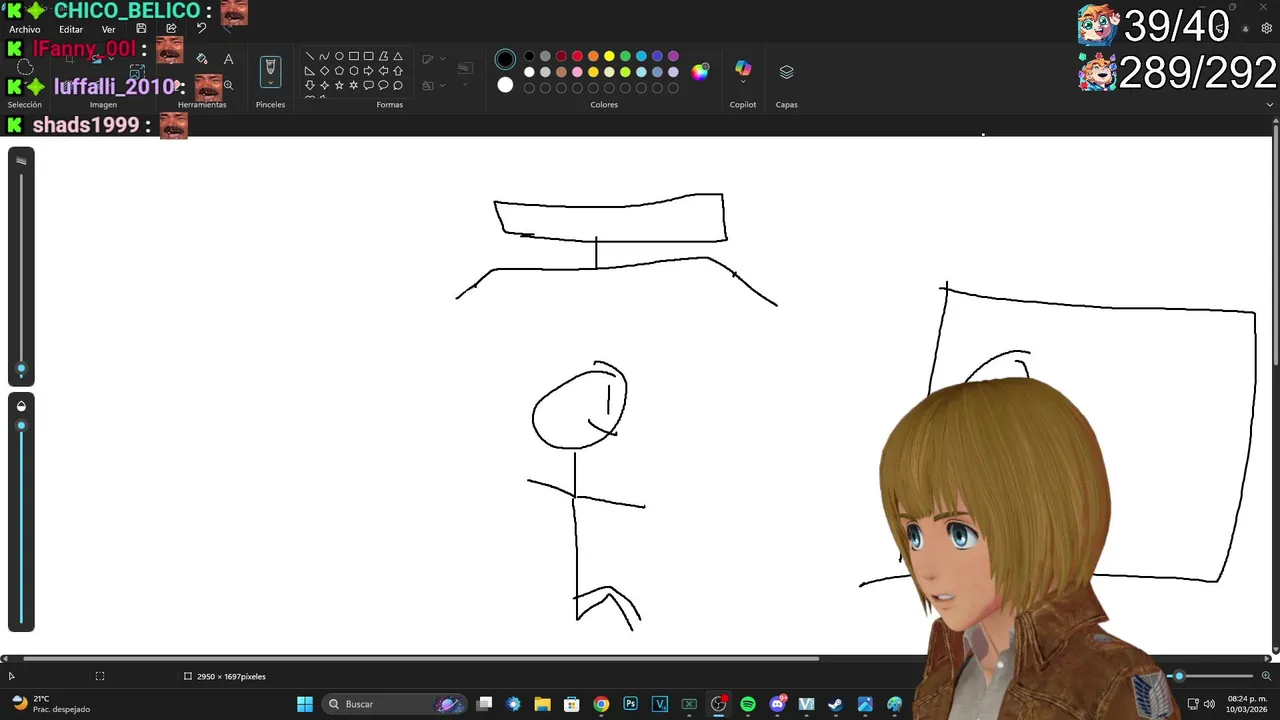Screen dimensions: 1280x720
Task: Select the Fill bucket tool
Action: click(x=202, y=59)
